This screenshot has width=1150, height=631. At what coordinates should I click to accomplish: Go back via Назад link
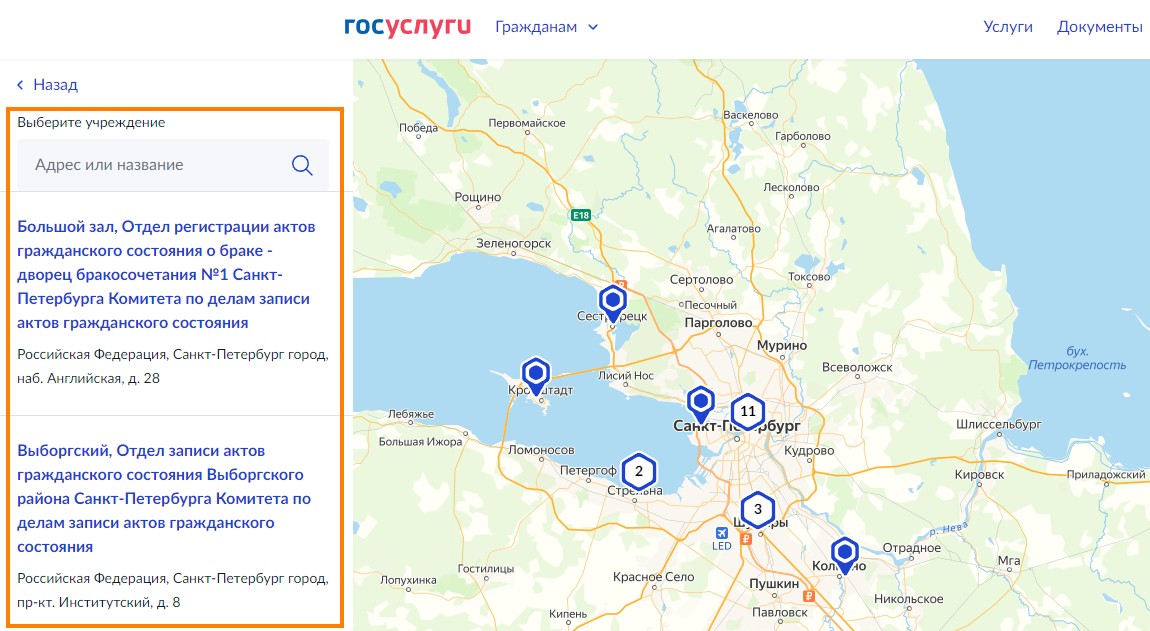[x=55, y=85]
